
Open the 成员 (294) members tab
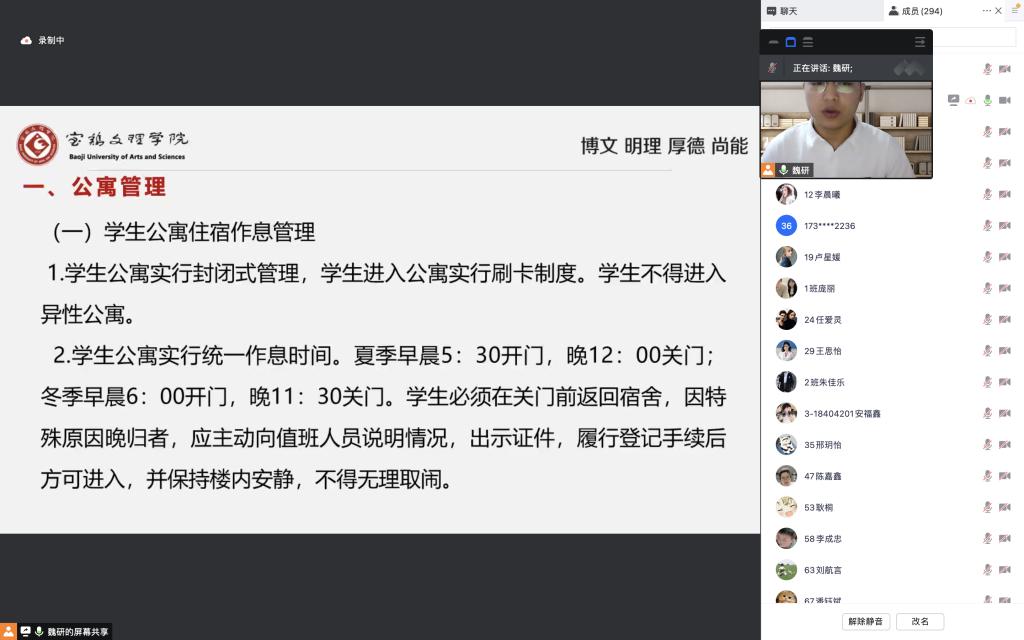tap(916, 11)
